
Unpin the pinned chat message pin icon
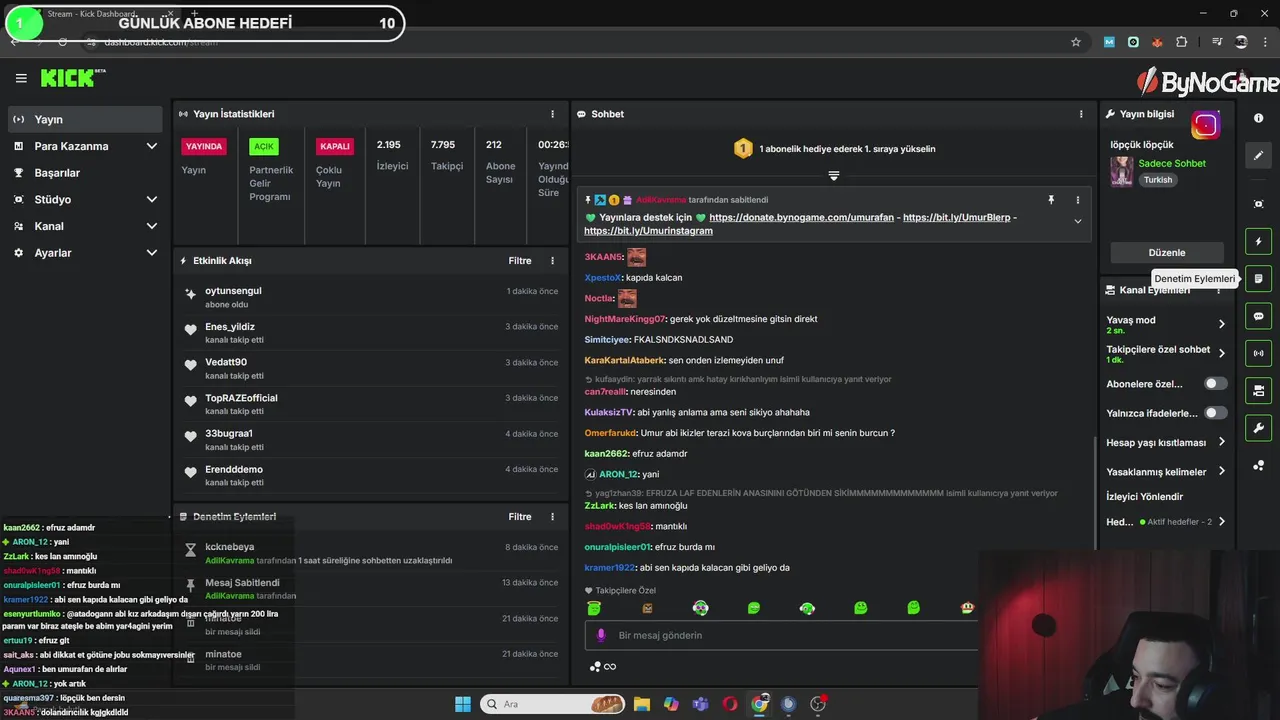[x=1051, y=200]
